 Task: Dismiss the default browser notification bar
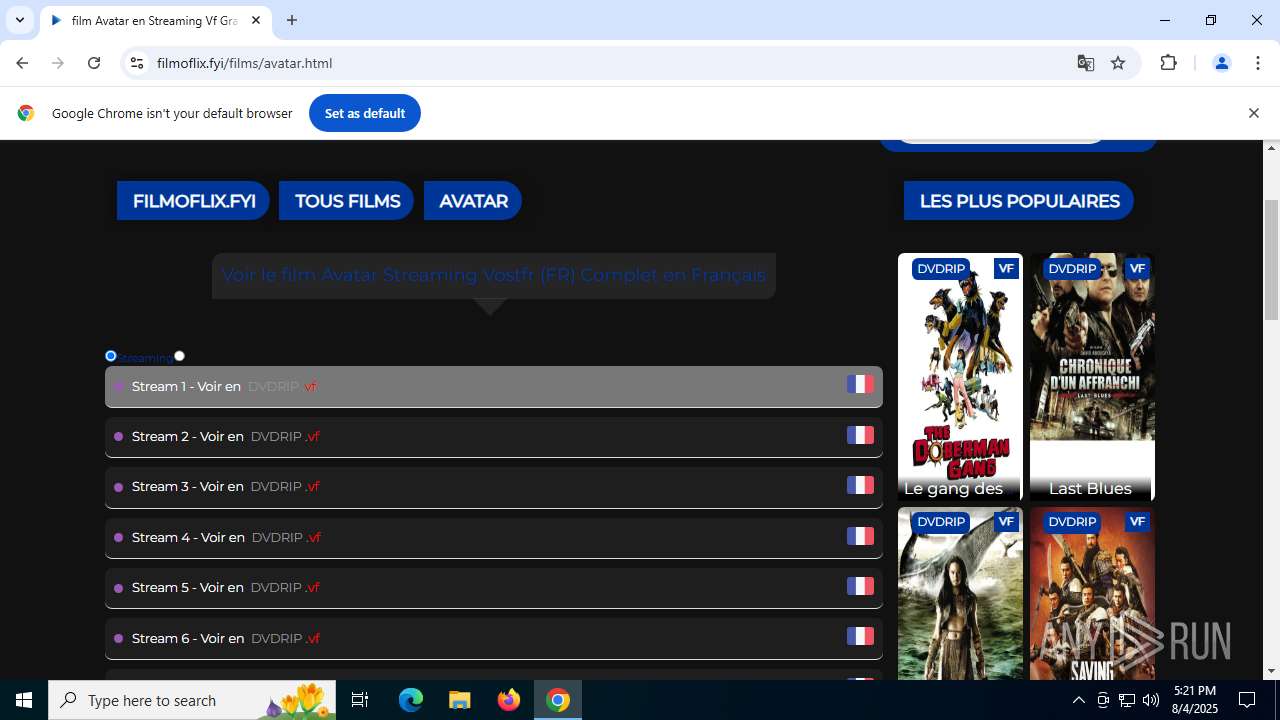click(x=1253, y=113)
